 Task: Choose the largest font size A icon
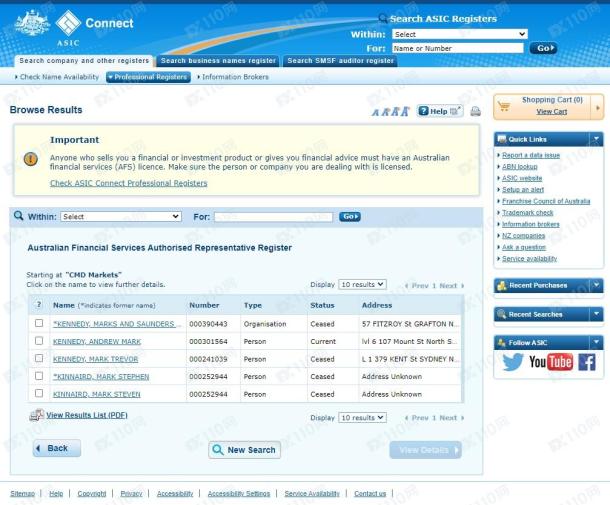[405, 111]
